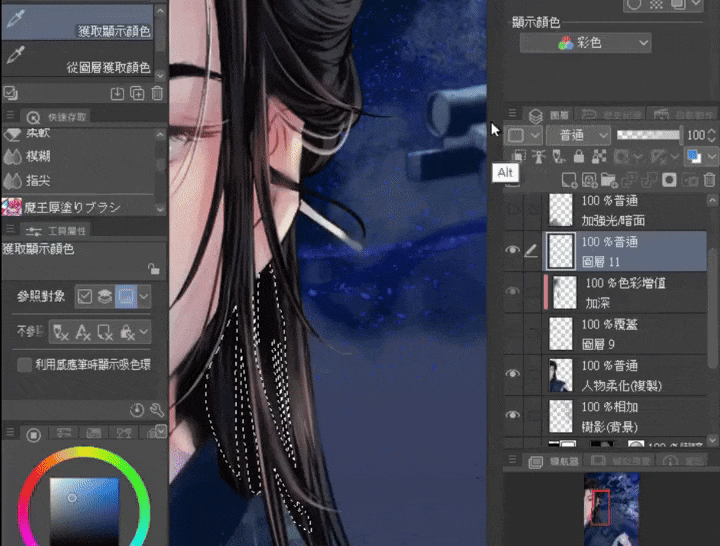
Task: Reset tool property to initial settings
Action: (137, 410)
